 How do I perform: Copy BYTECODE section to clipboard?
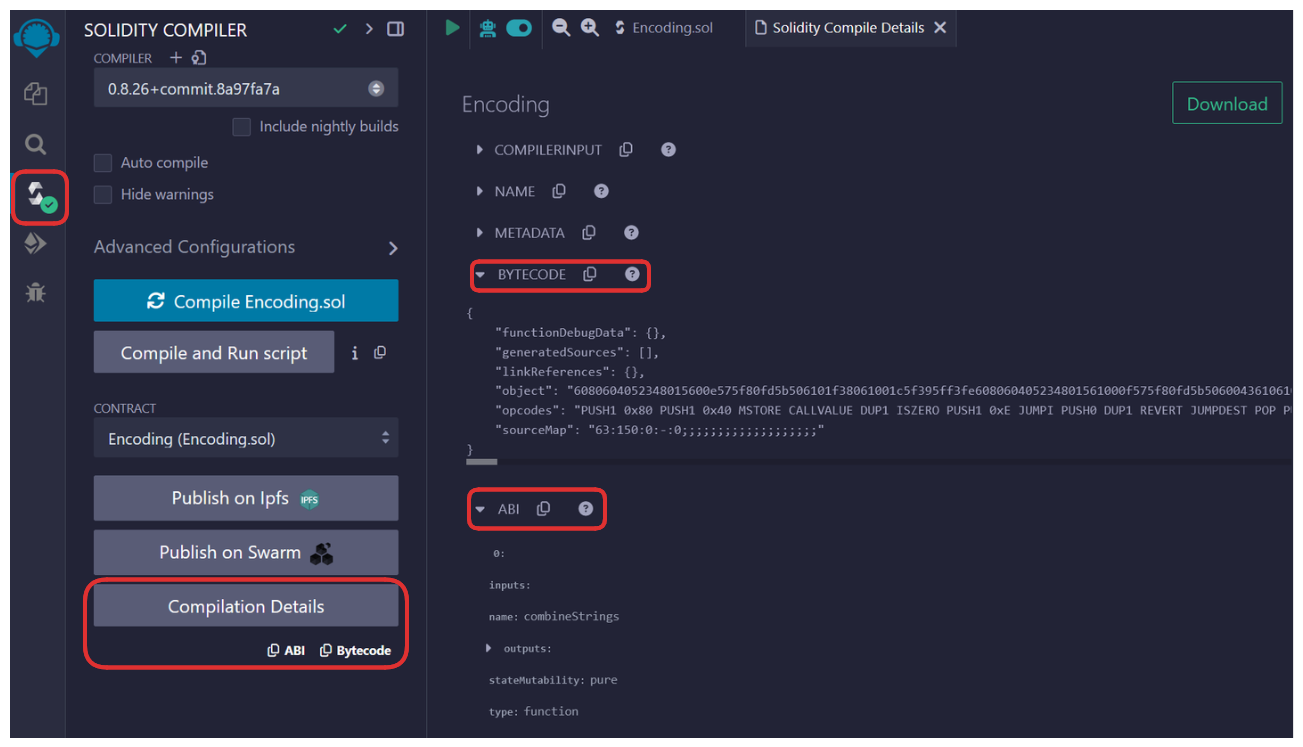coord(590,274)
